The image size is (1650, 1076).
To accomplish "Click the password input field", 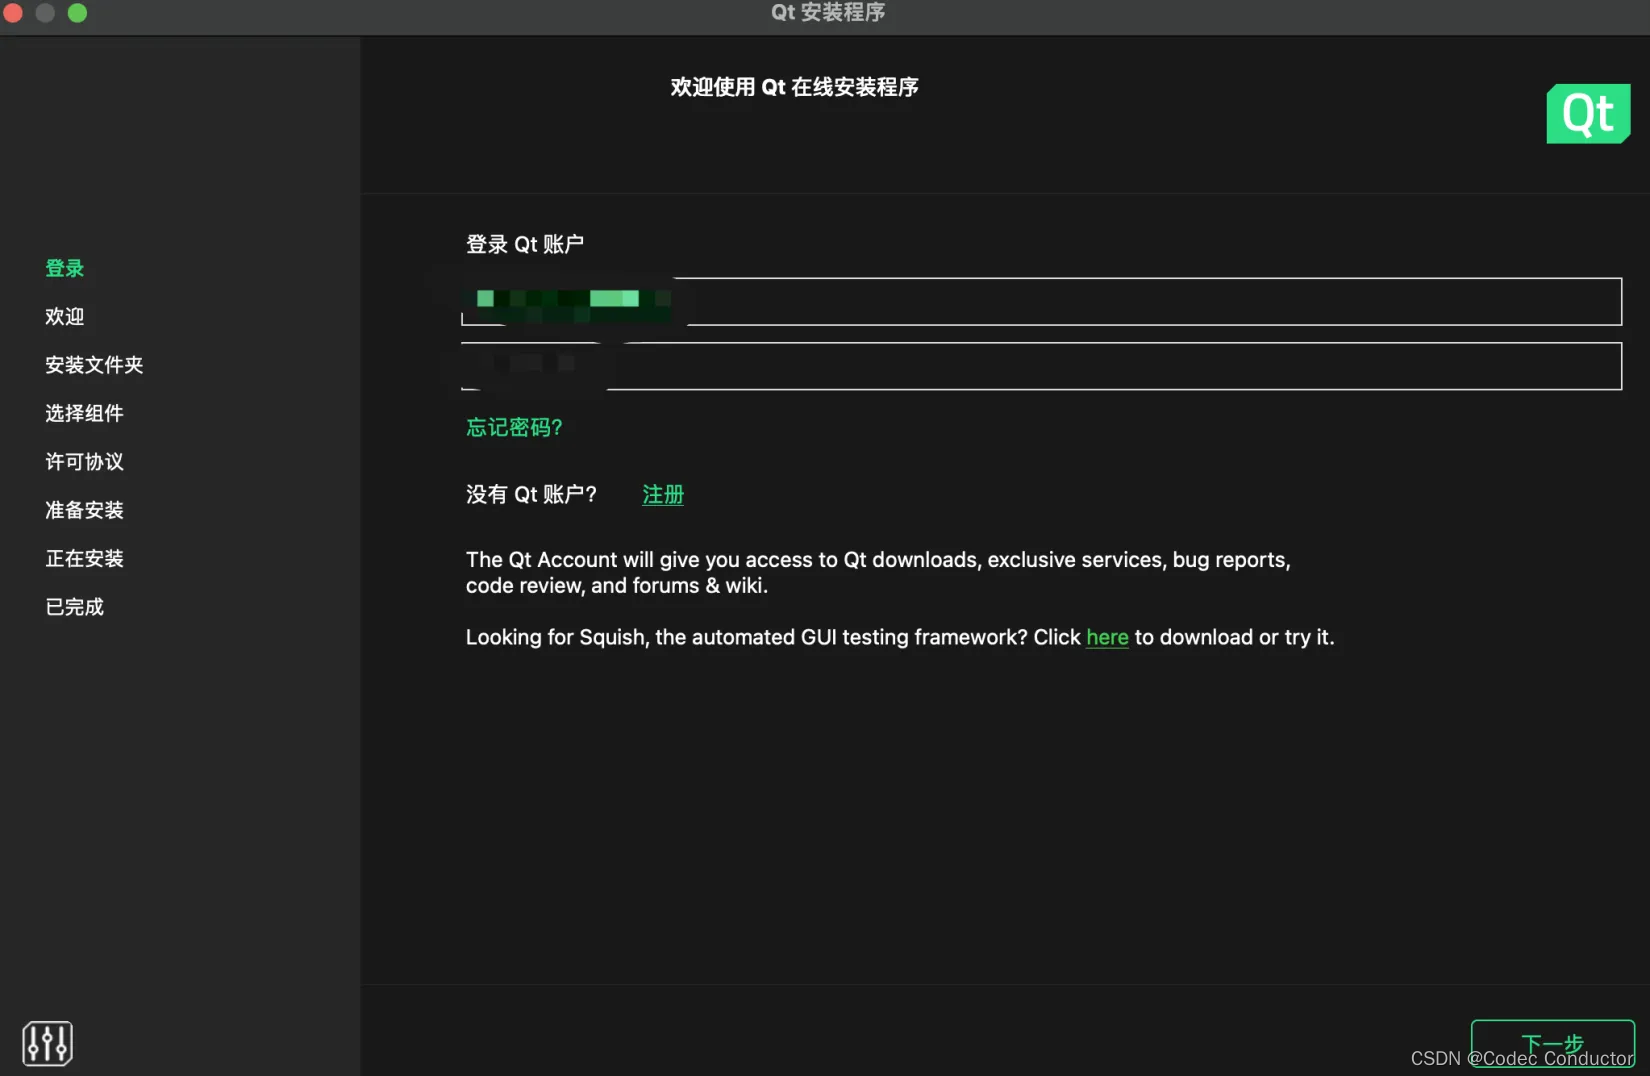I will point(1041,366).
